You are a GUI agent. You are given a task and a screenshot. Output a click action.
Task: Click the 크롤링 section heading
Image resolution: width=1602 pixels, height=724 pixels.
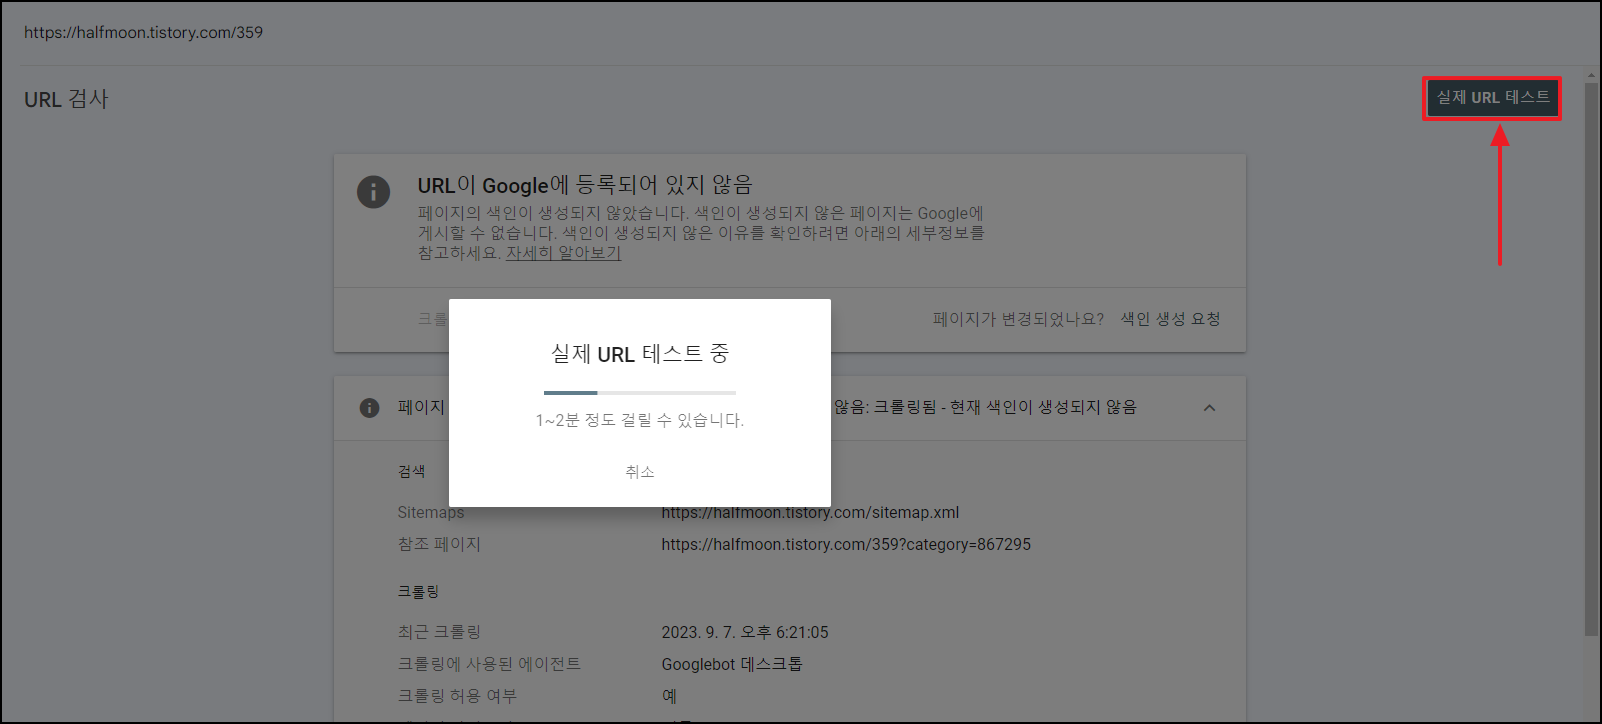click(418, 592)
